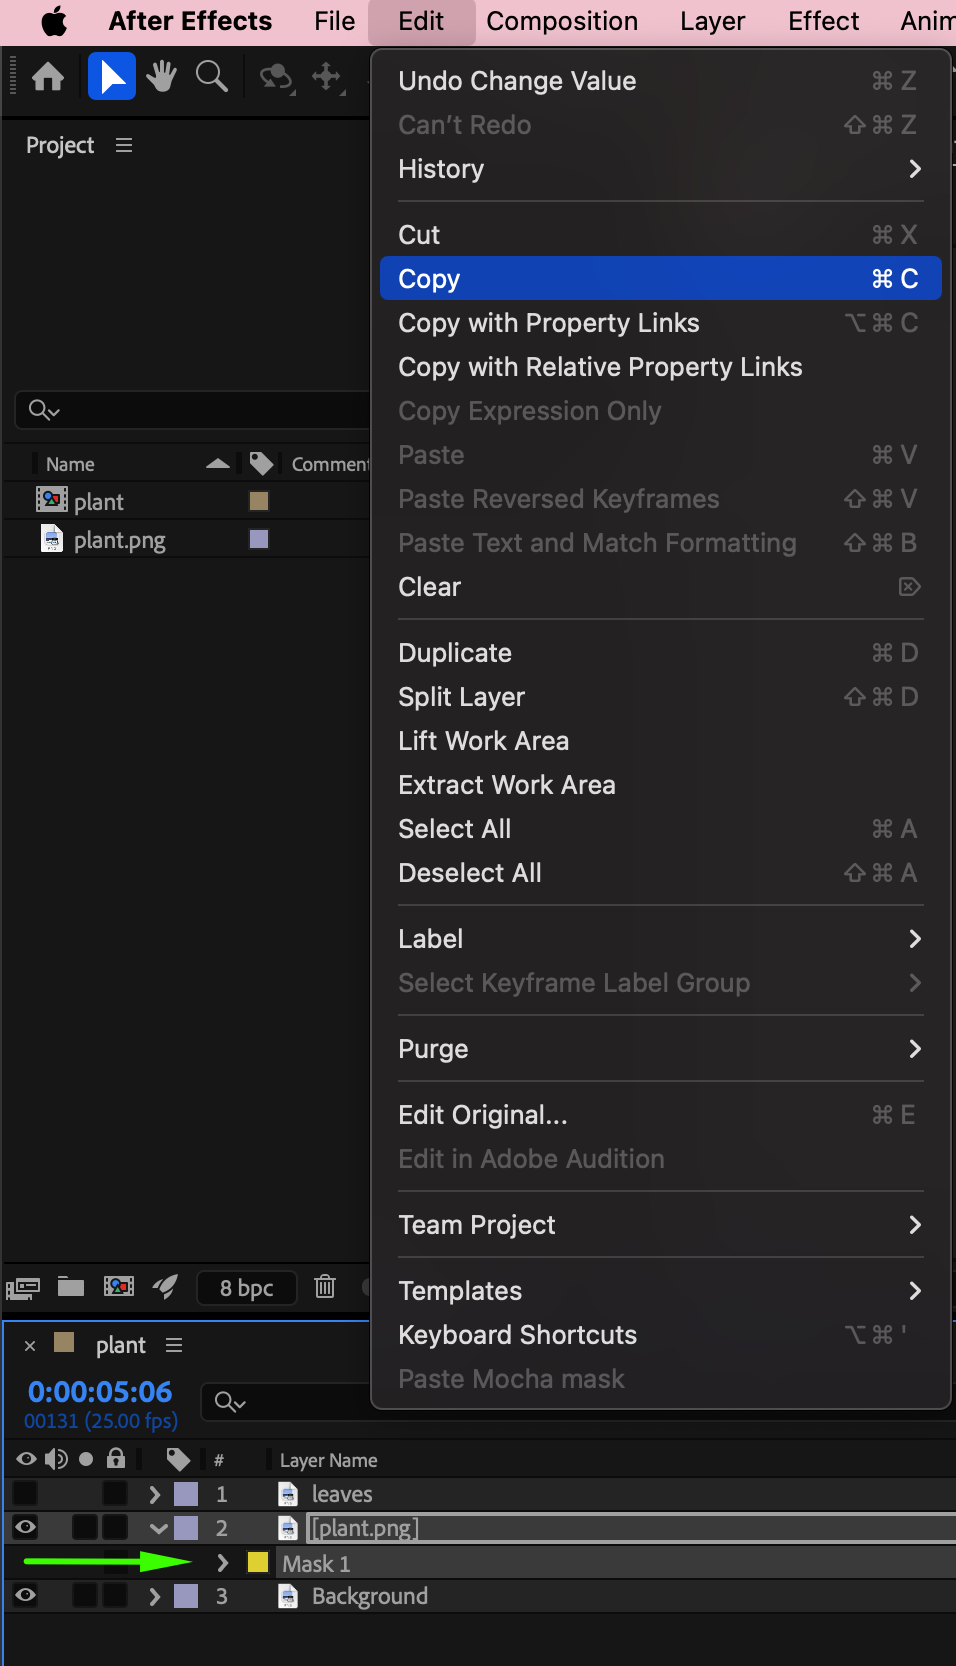The width and height of the screenshot is (956, 1666).
Task: Expand the leaves layer twirl arrow
Action: tap(154, 1494)
